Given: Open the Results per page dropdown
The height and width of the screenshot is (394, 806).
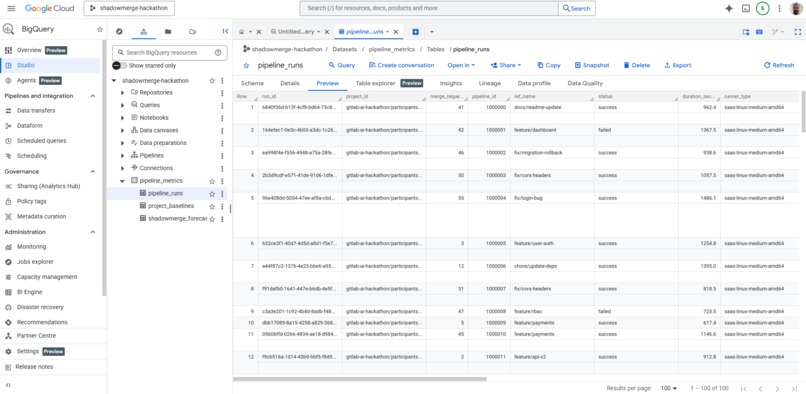Looking at the screenshot, I should 669,388.
